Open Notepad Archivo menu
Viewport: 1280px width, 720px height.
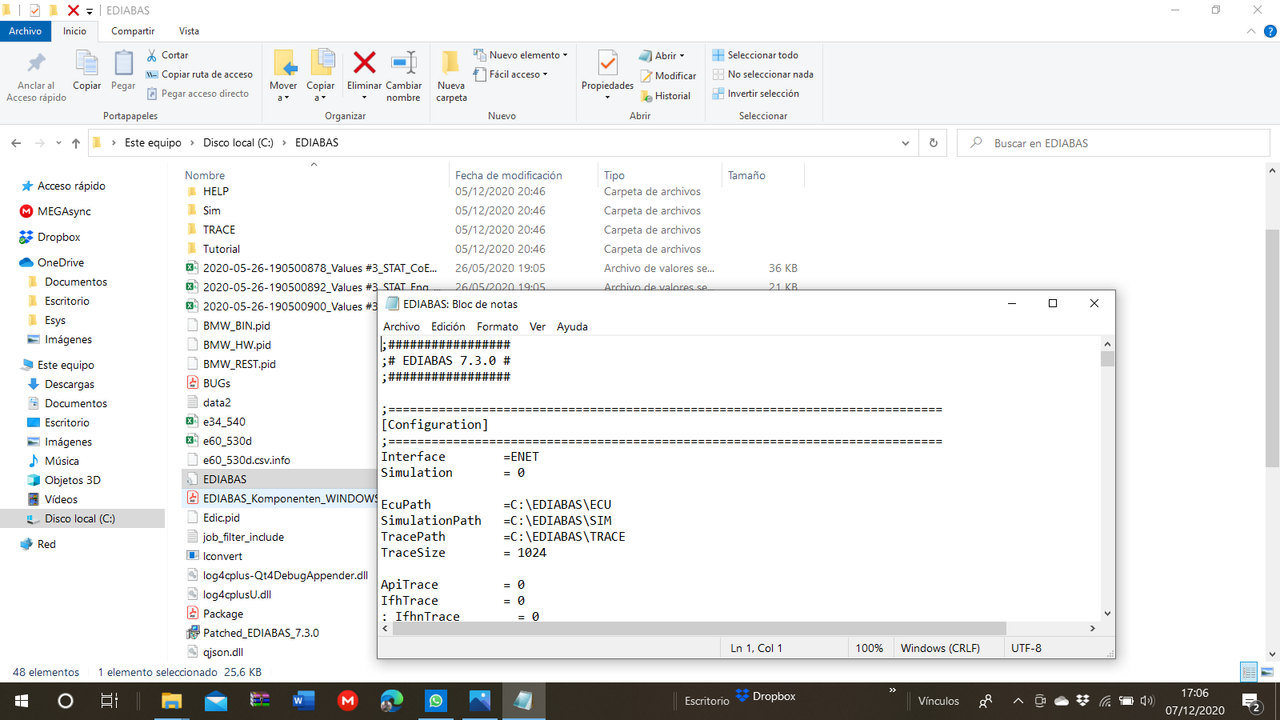[x=401, y=327]
